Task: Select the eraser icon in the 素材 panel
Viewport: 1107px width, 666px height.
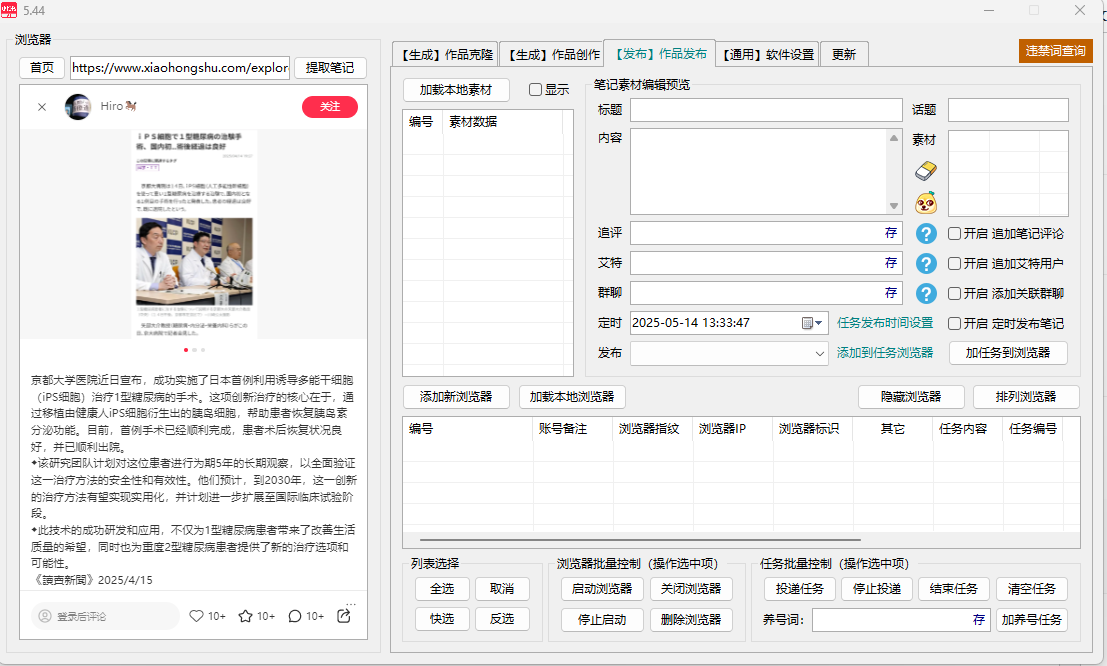Action: [x=925, y=170]
